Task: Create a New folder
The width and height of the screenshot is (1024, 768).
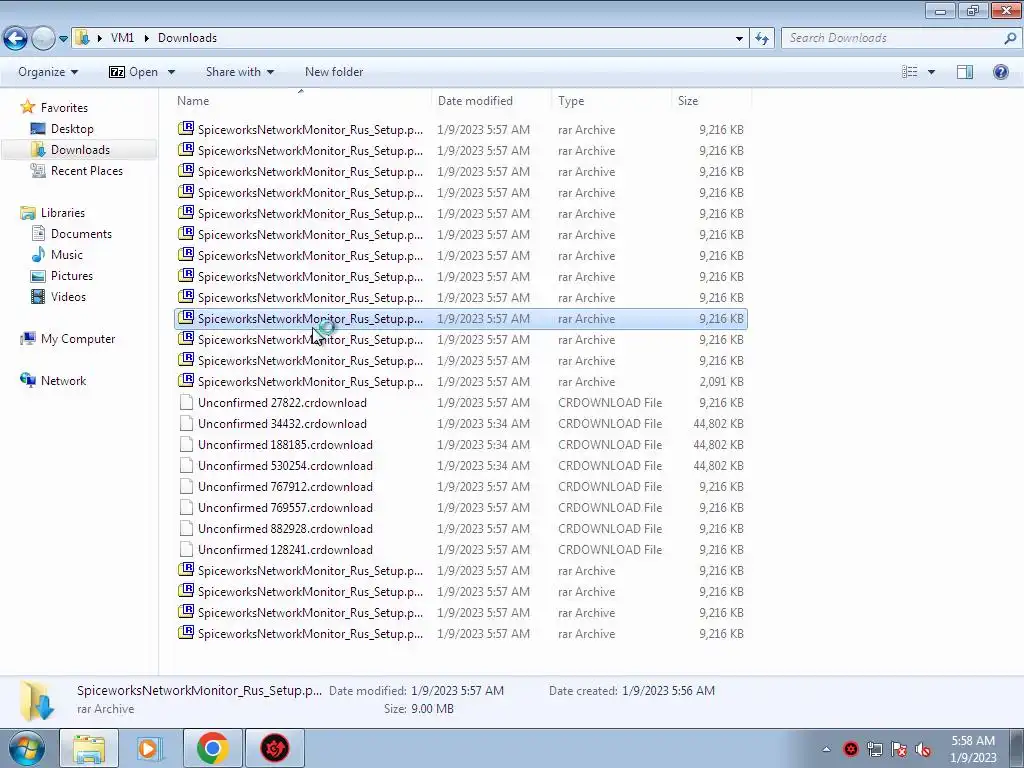Action: [x=334, y=72]
